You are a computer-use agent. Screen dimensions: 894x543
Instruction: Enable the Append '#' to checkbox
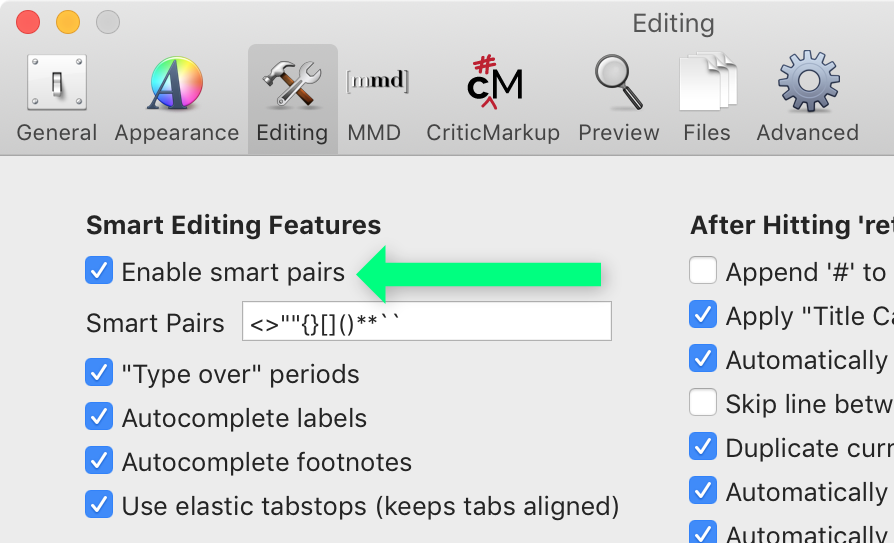pyautogui.click(x=703, y=270)
